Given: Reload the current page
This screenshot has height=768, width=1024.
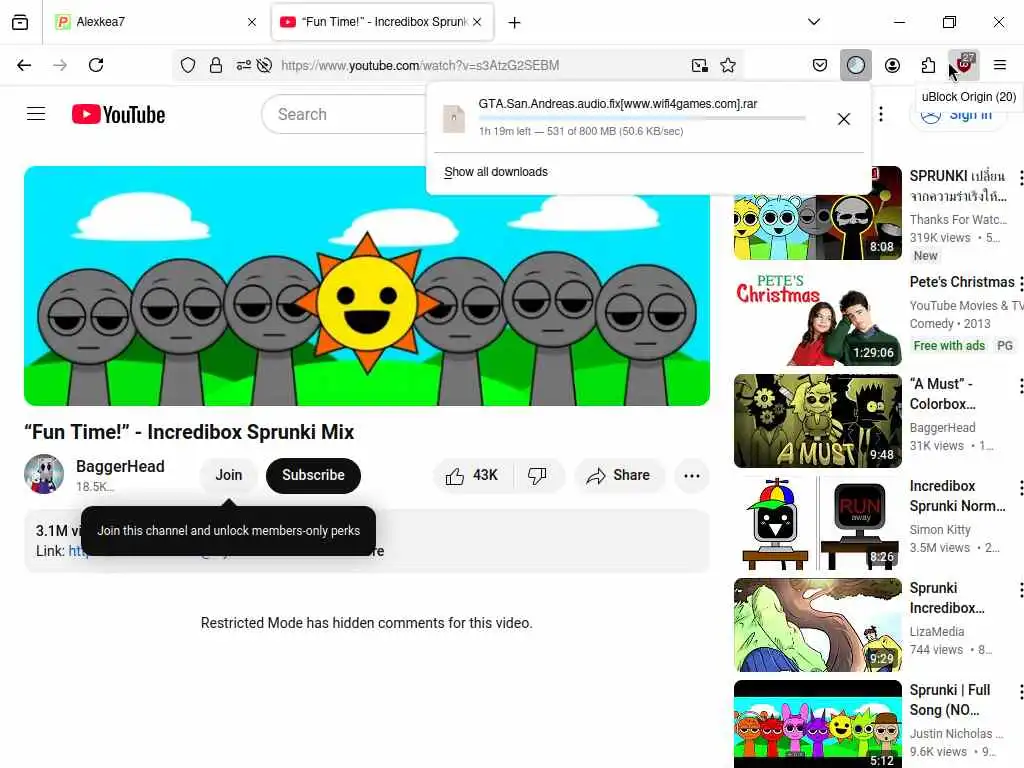Looking at the screenshot, I should (x=96, y=65).
